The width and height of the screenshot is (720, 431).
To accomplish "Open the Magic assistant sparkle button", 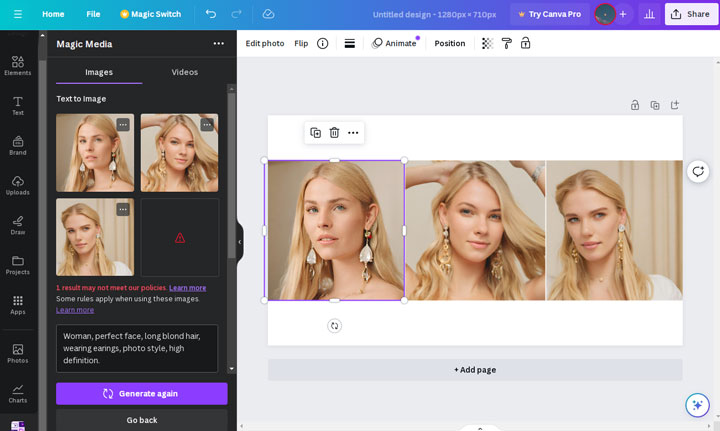I will [697, 405].
